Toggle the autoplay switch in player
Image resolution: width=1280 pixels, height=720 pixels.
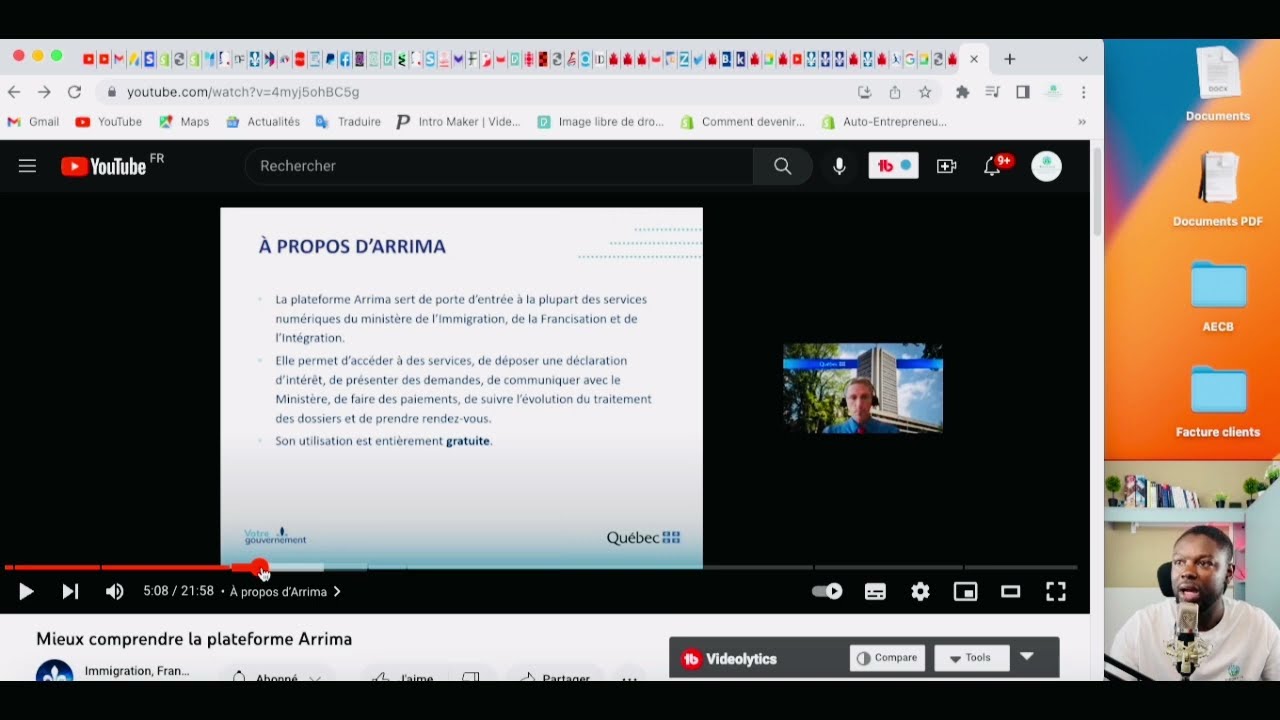(x=827, y=592)
